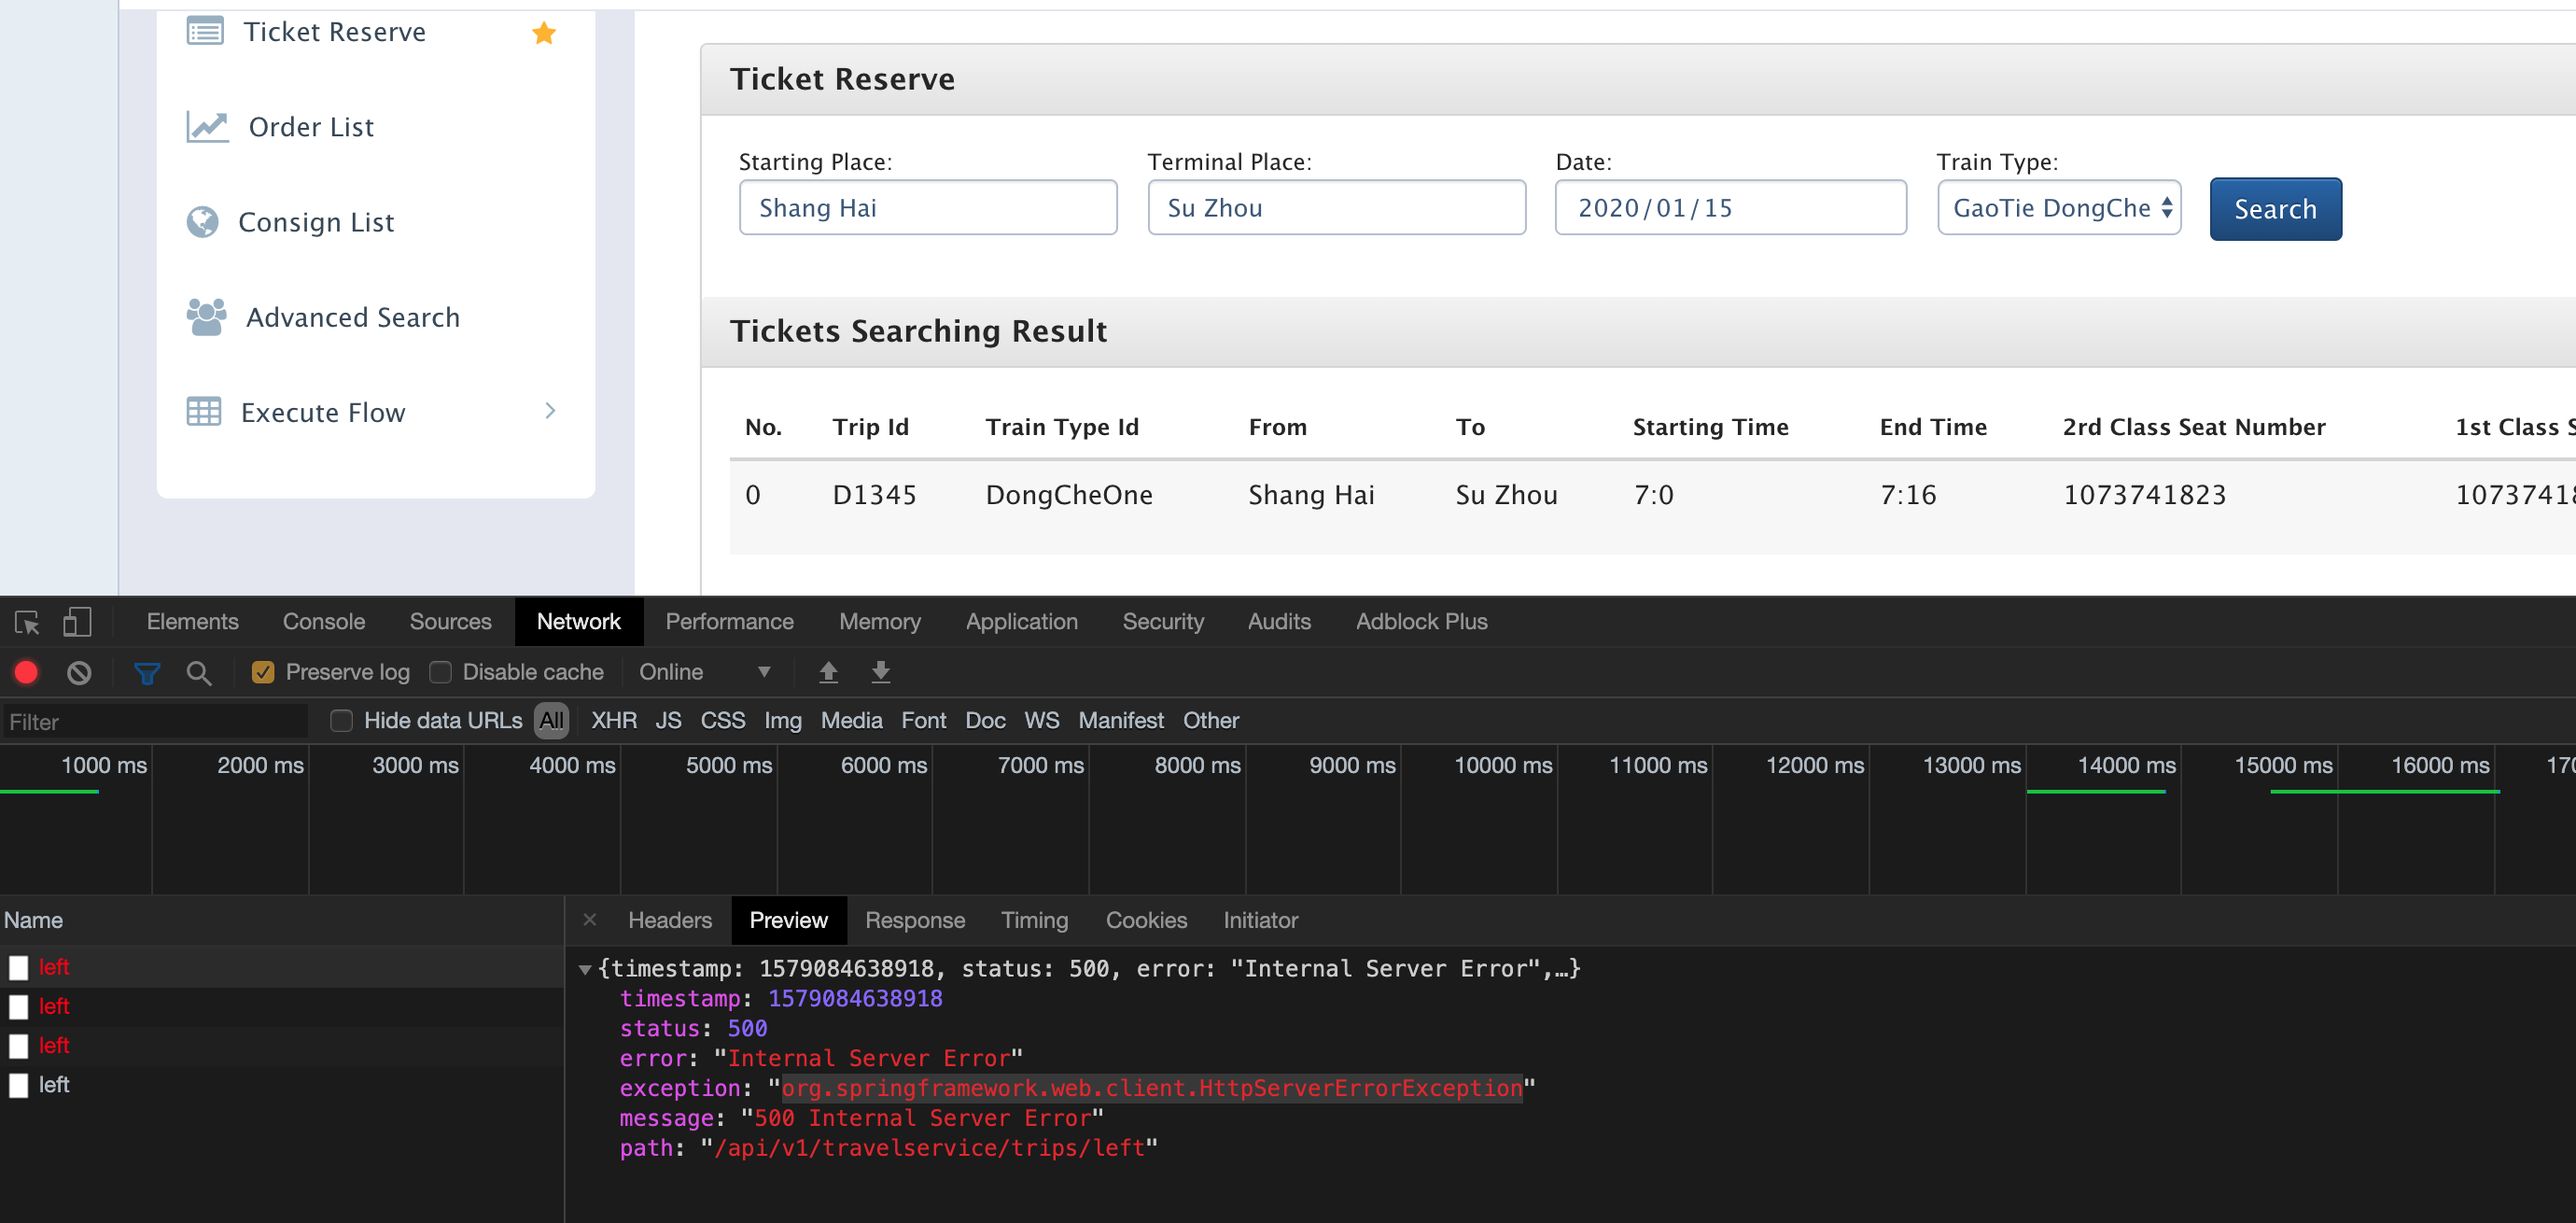Screen dimensions: 2576x1223
Task: Clear the network log with the block icon
Action: pyautogui.click(x=79, y=672)
